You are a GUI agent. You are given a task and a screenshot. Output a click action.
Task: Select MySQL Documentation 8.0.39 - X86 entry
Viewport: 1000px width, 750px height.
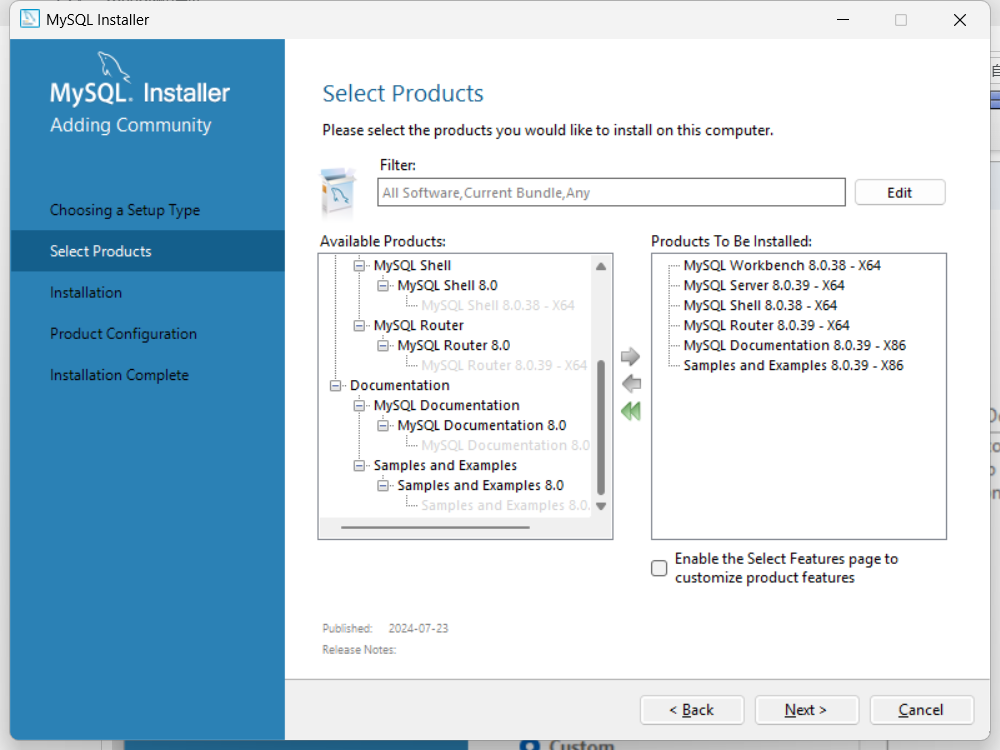pos(795,345)
